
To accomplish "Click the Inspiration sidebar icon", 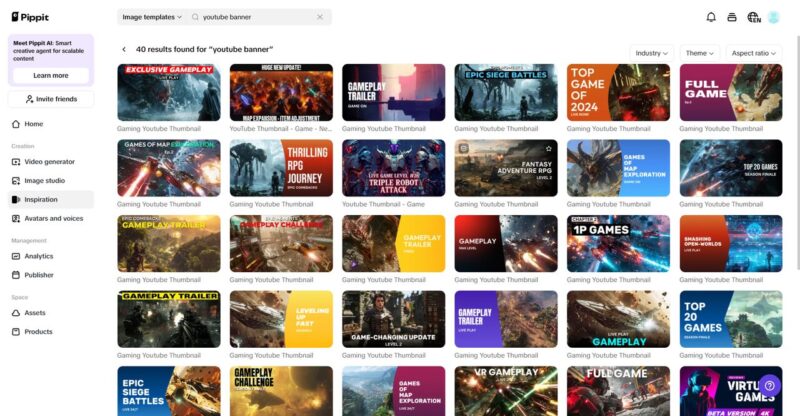I will [x=16, y=200].
